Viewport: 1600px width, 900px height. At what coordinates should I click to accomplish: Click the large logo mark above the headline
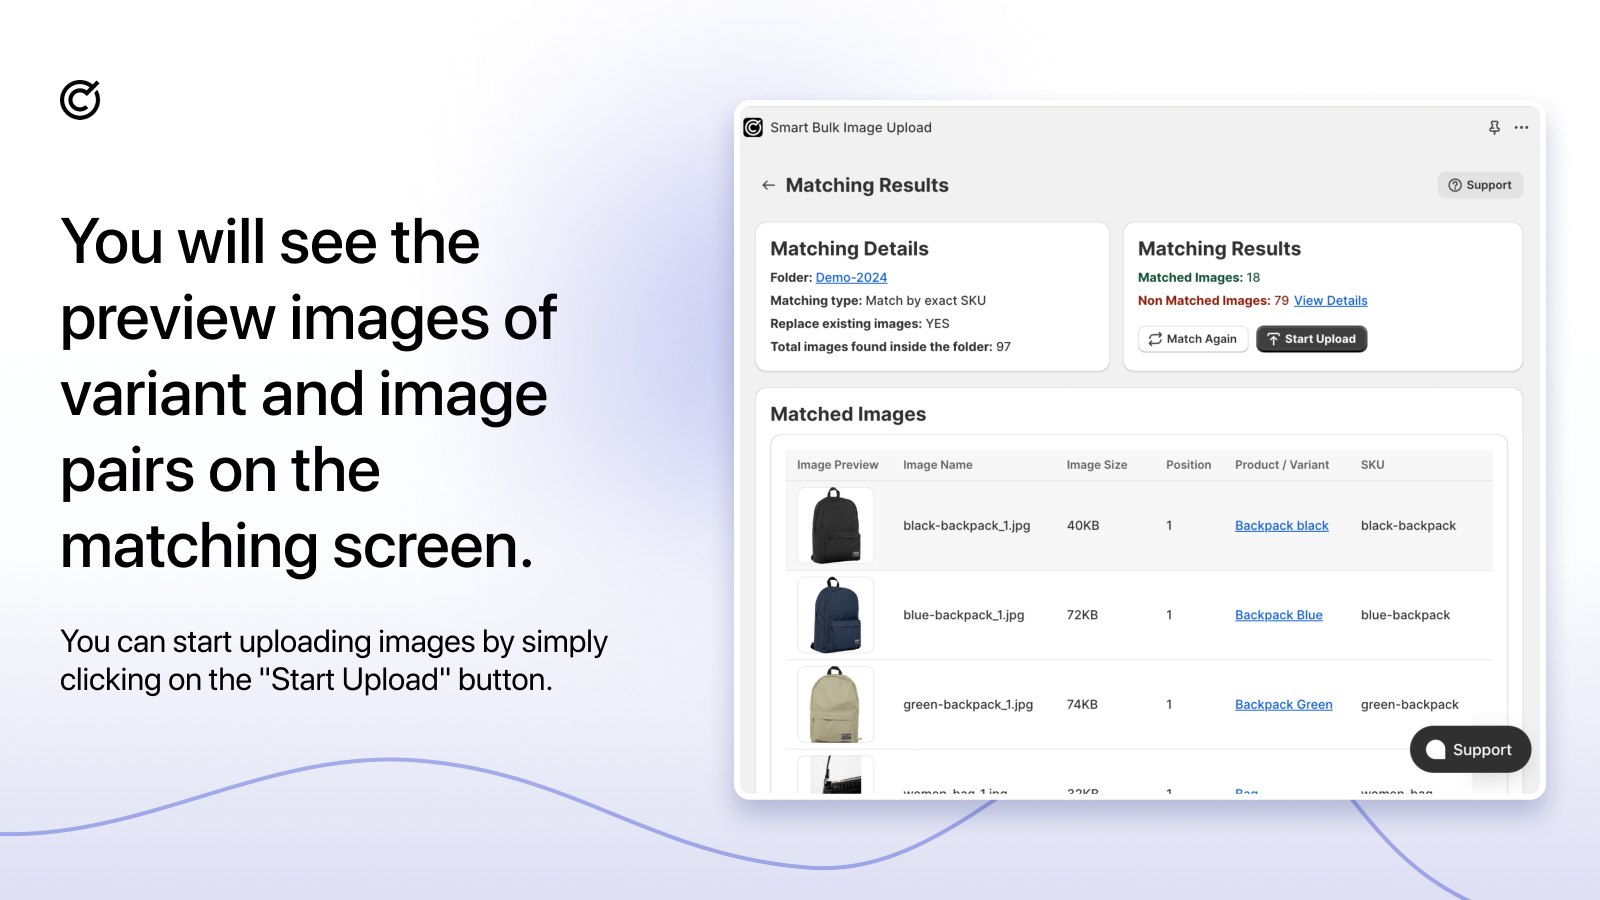80,99
